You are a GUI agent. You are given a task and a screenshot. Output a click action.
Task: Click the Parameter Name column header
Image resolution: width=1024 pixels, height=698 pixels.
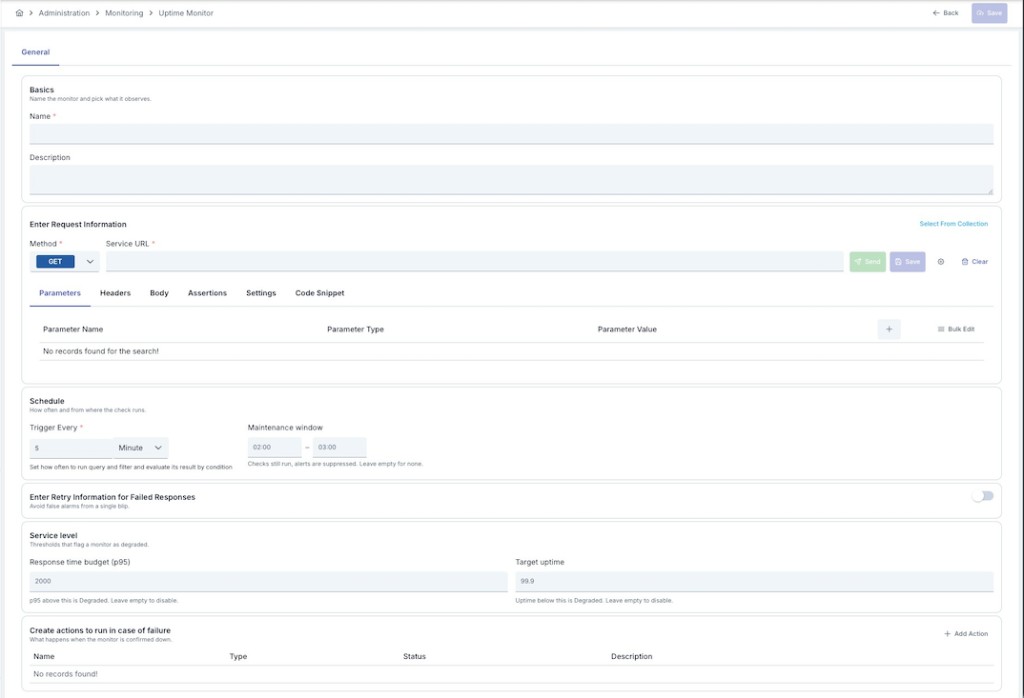pyautogui.click(x=73, y=330)
